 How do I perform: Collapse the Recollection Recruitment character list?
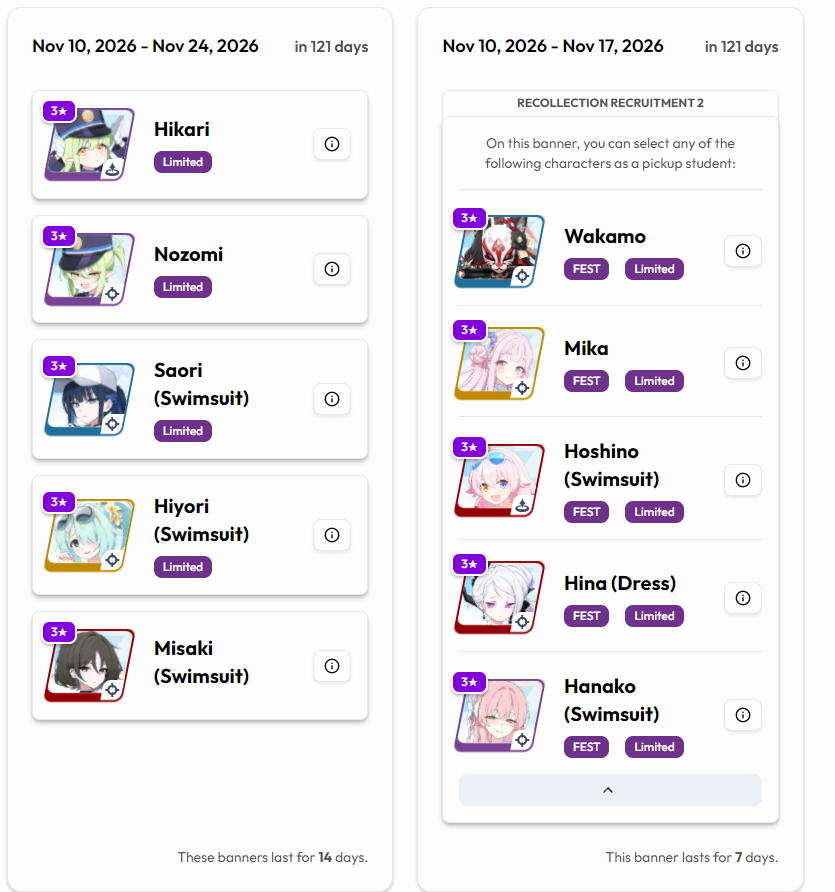(610, 790)
